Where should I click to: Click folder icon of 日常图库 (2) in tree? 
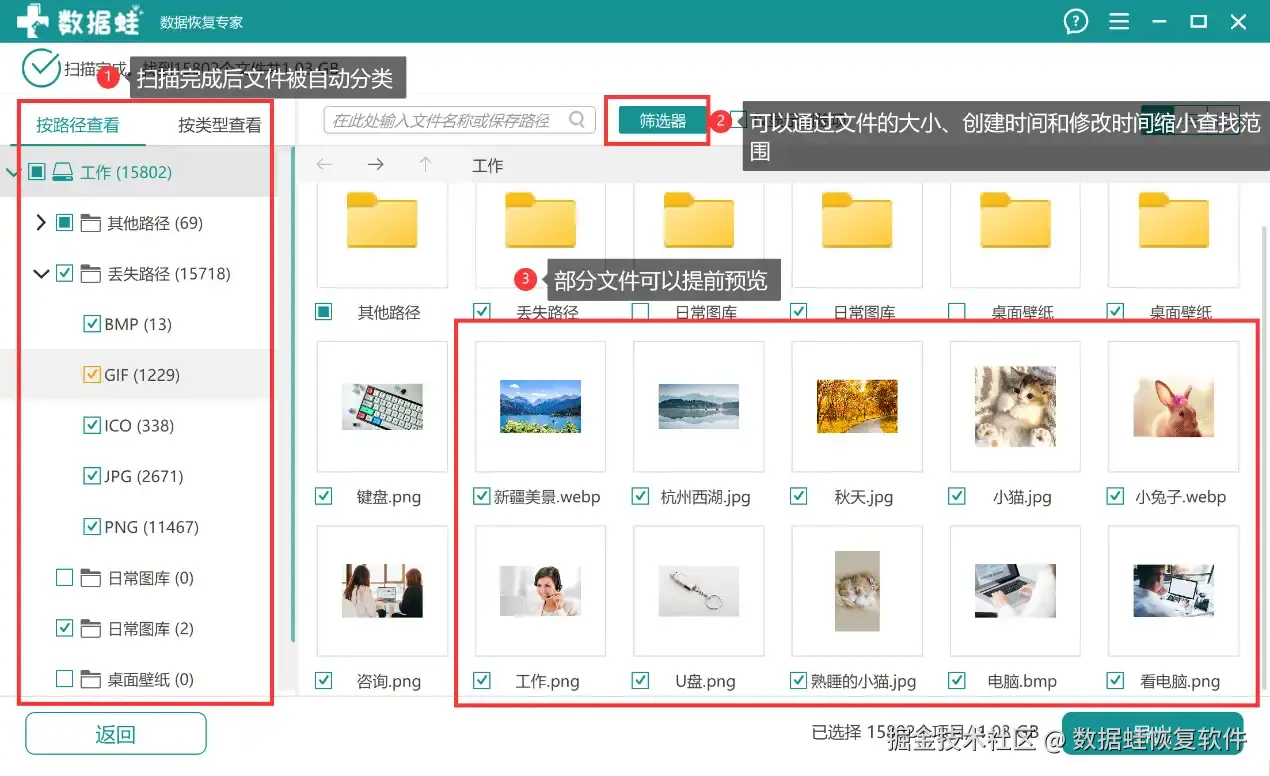[x=91, y=629]
